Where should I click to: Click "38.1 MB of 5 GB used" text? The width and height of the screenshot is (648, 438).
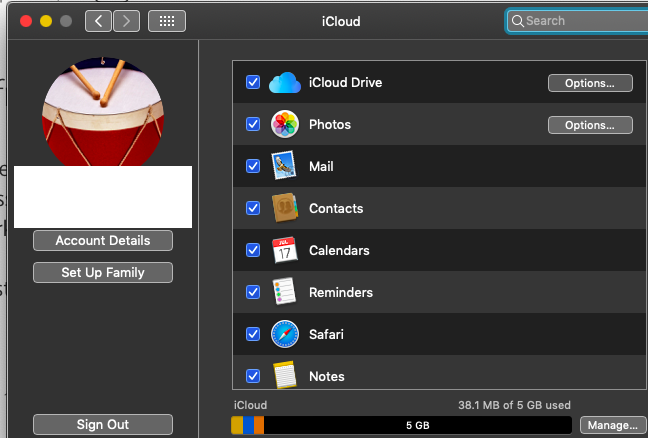coord(514,405)
